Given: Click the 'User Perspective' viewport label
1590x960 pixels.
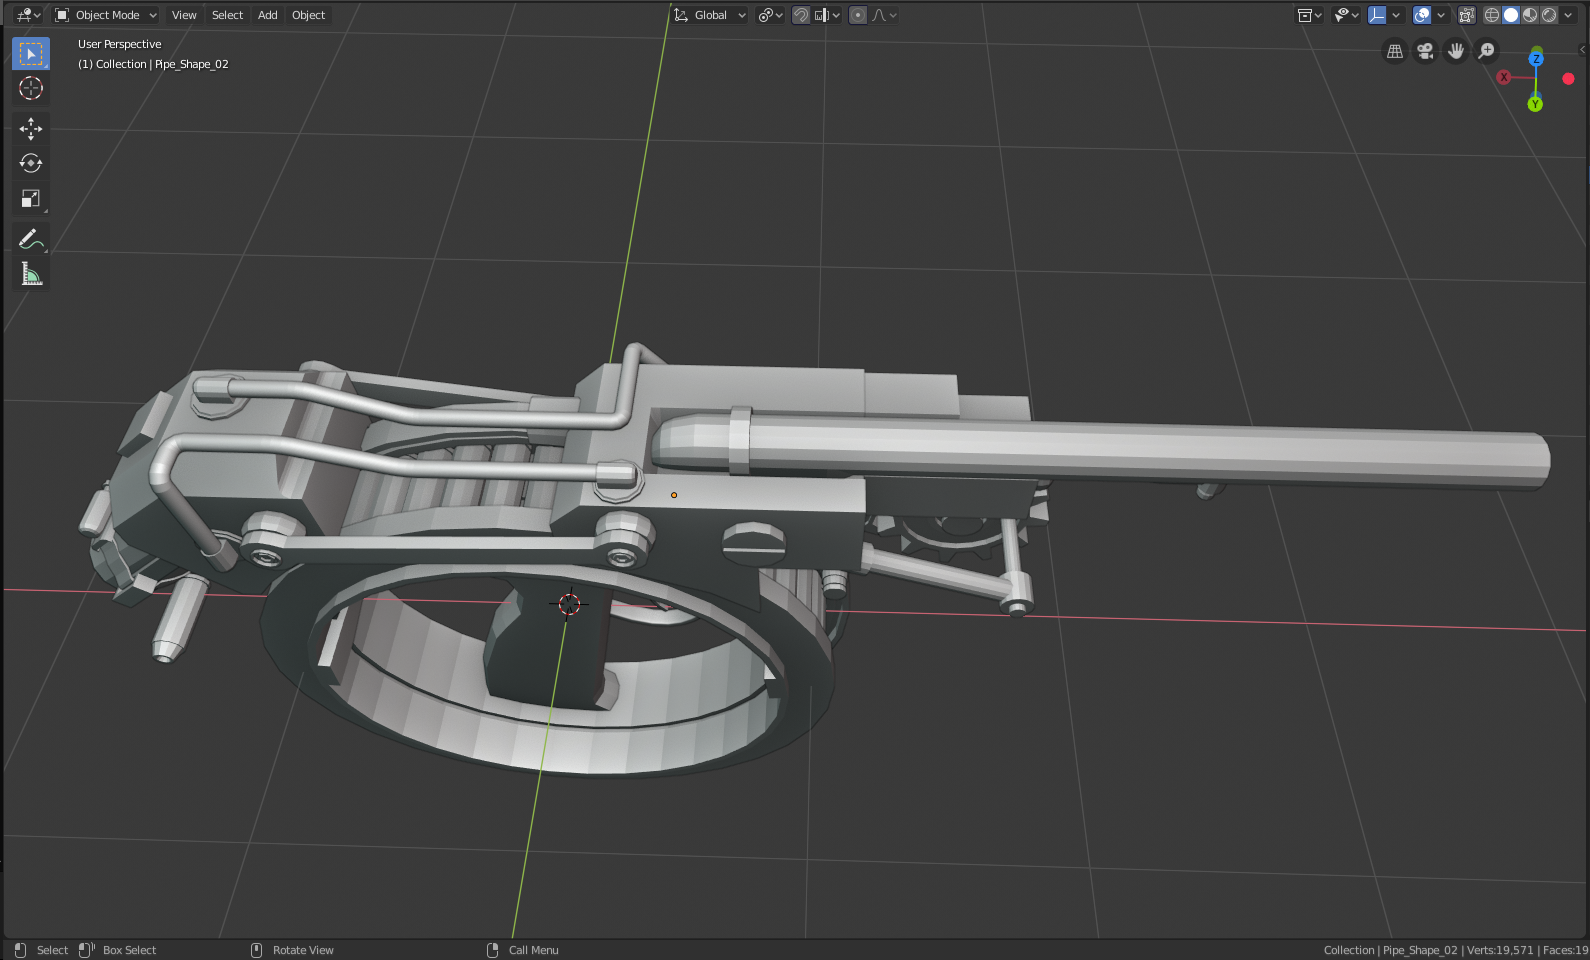Looking at the screenshot, I should tap(119, 44).
